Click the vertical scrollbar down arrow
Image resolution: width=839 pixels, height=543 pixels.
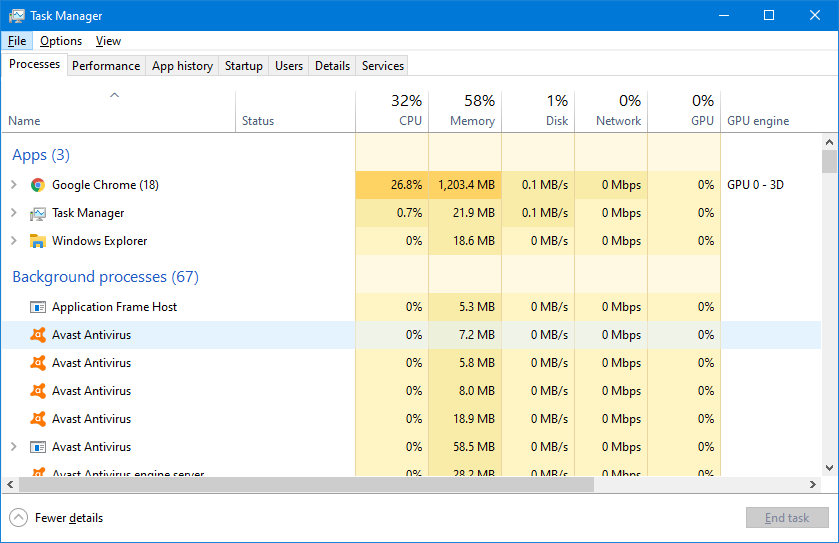[829, 468]
